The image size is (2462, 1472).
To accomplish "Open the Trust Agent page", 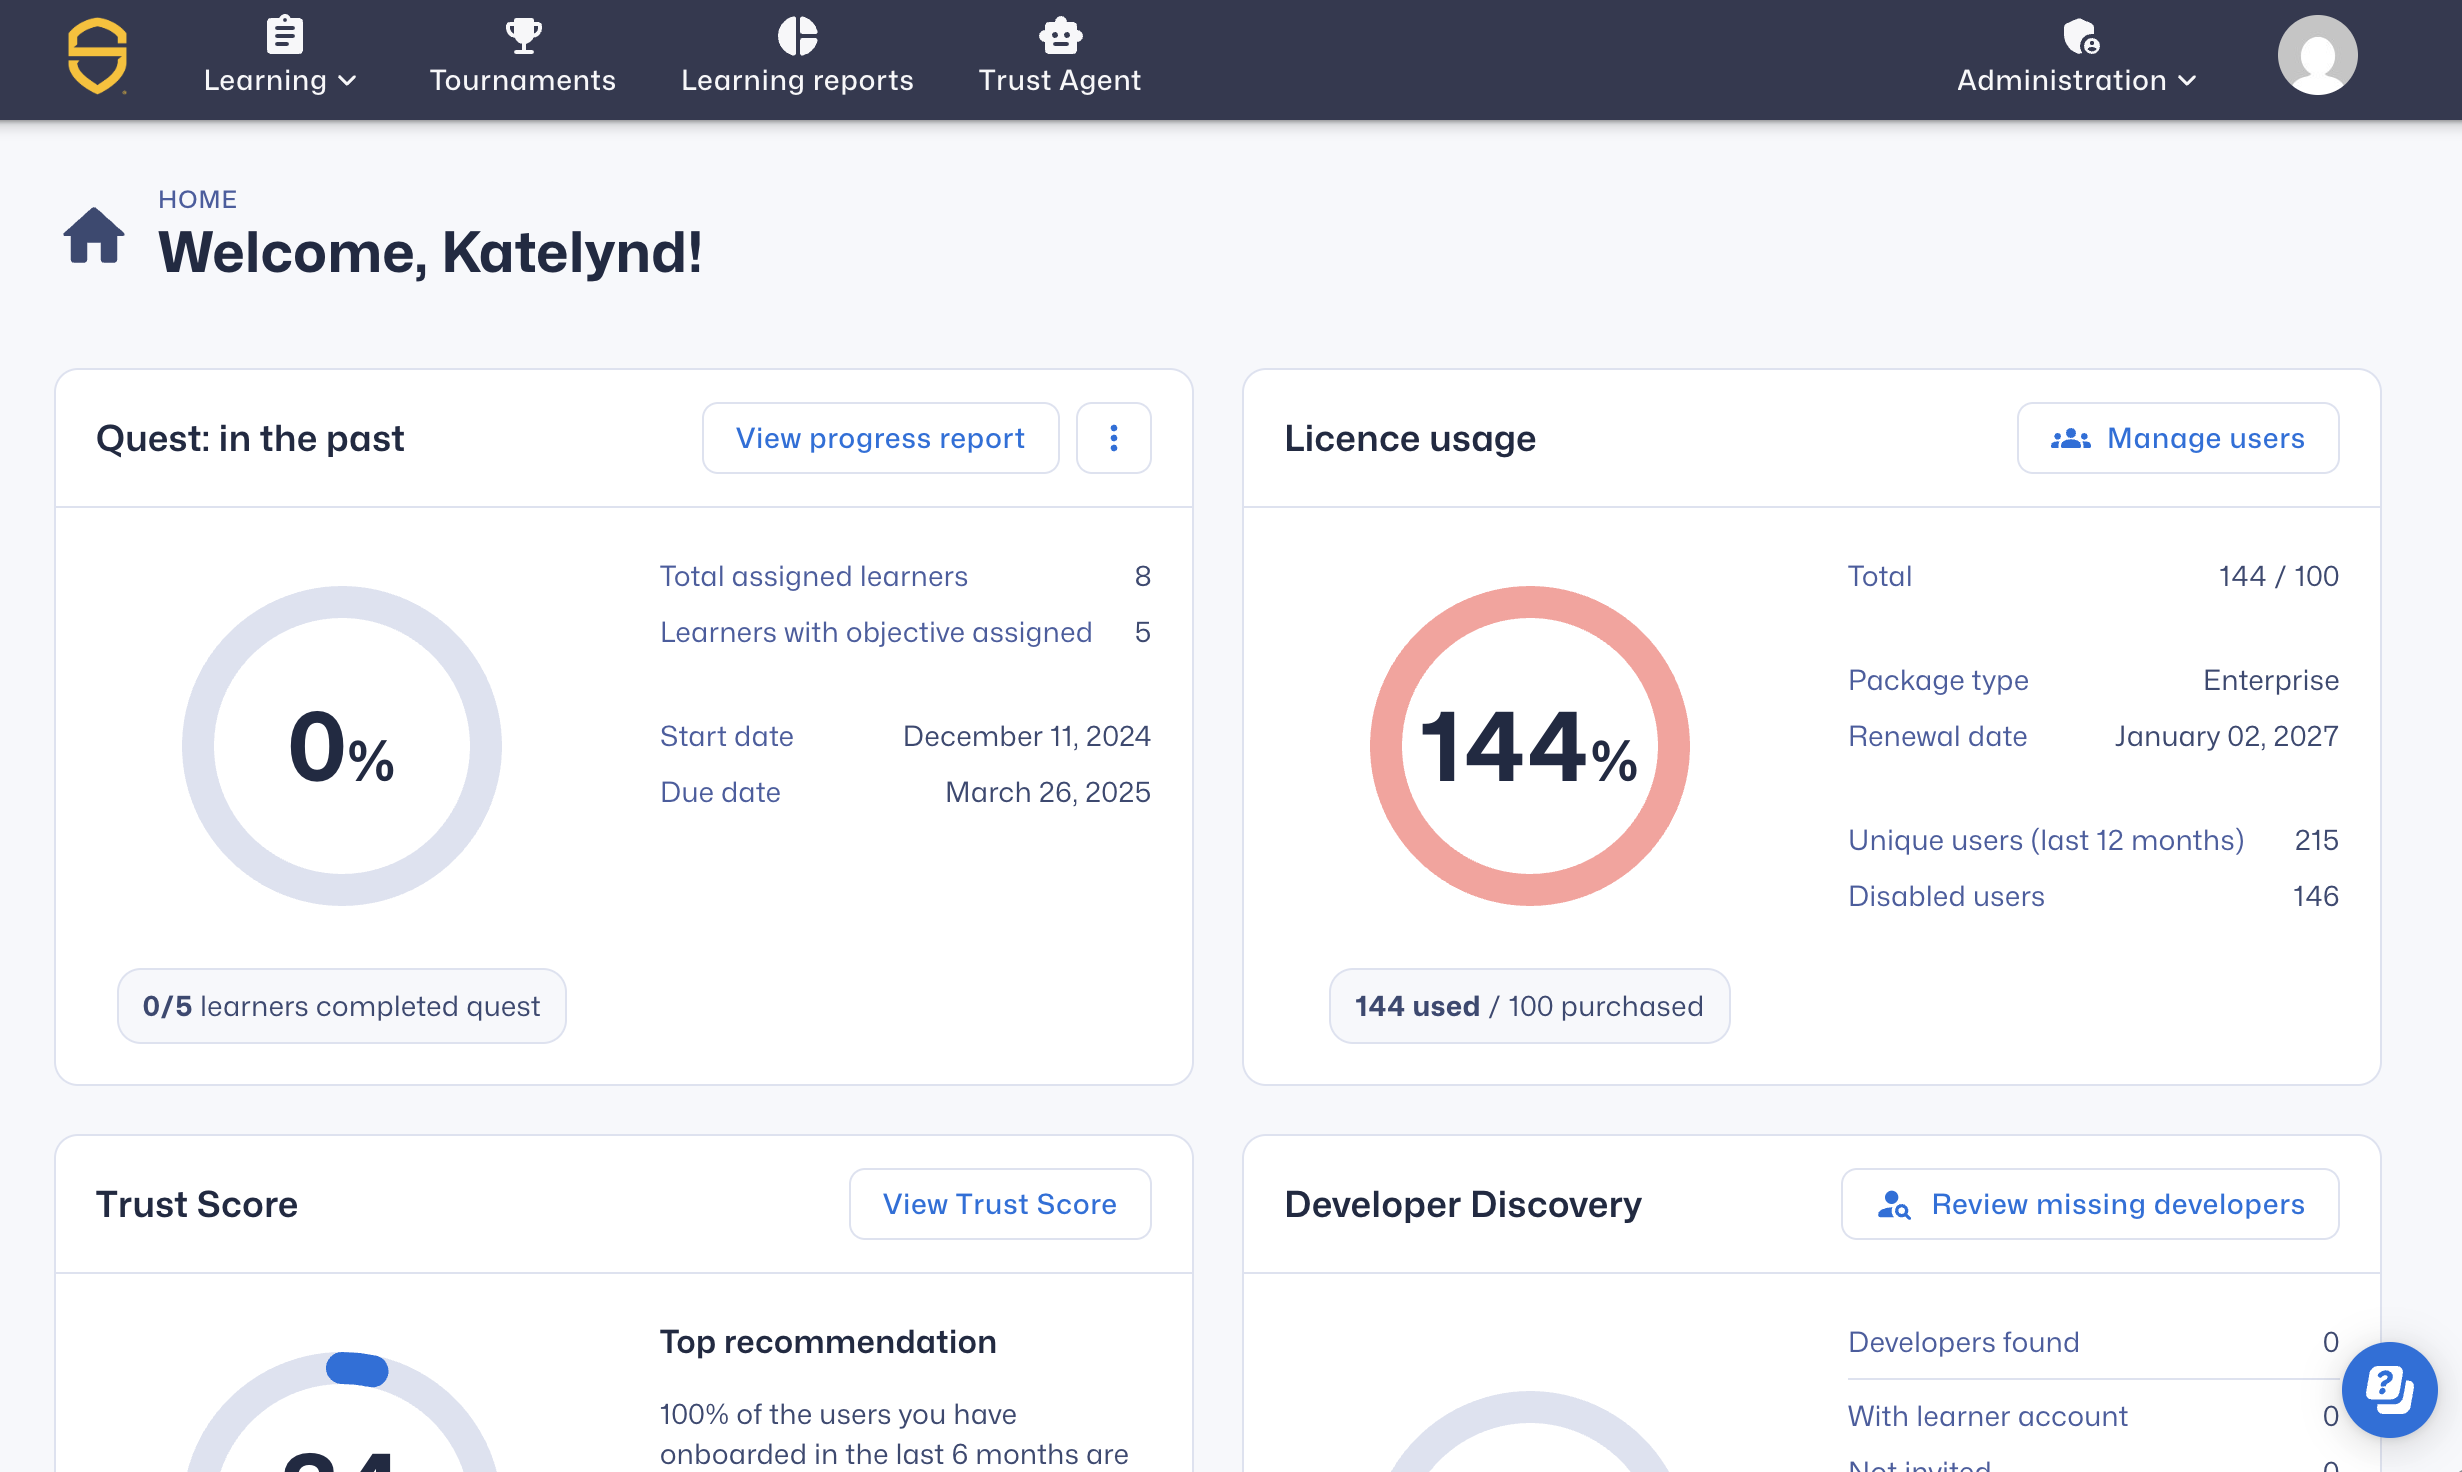I will (x=1060, y=80).
